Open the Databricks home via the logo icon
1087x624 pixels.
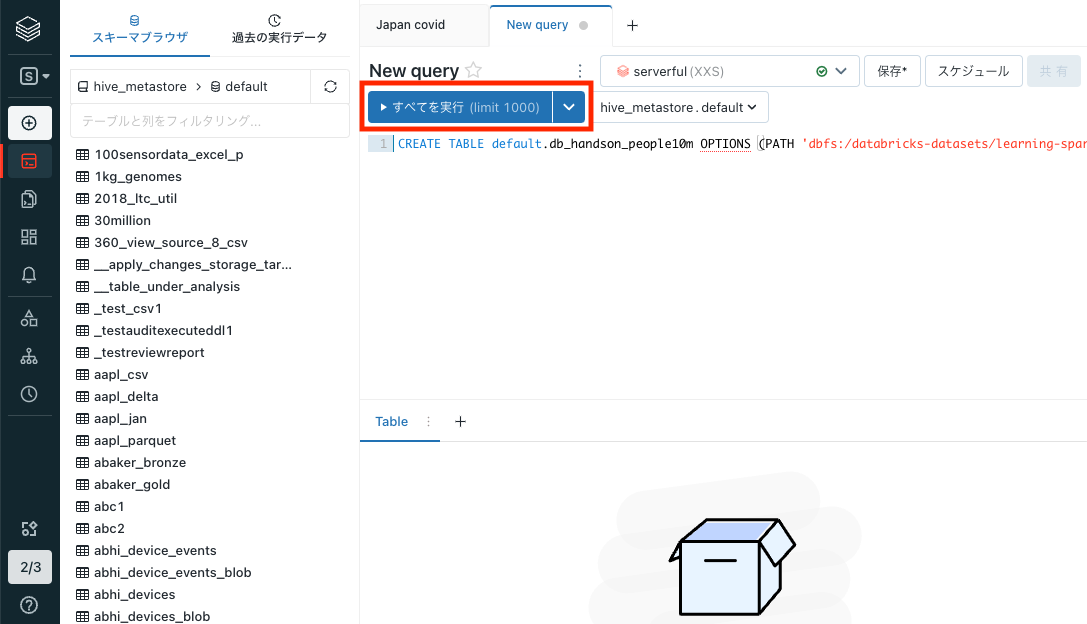click(x=27, y=27)
